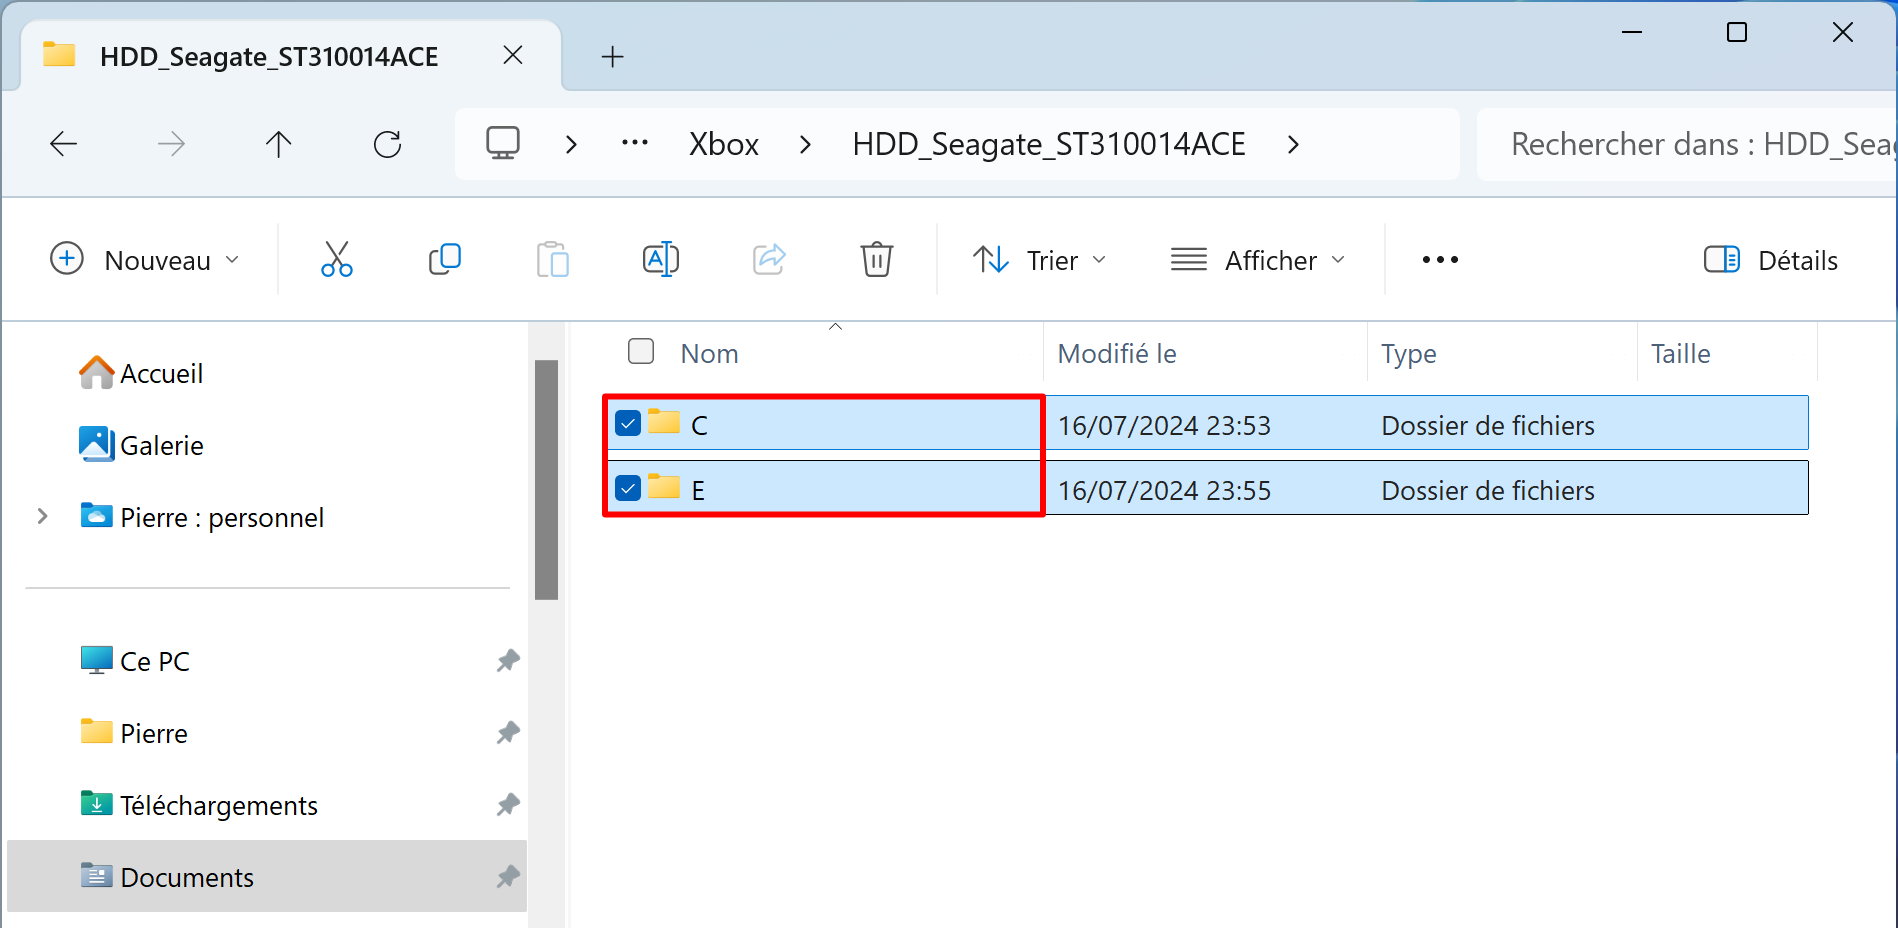Viewport: 1898px width, 928px height.
Task: Click the pin icon beside Pierre
Action: [508, 733]
